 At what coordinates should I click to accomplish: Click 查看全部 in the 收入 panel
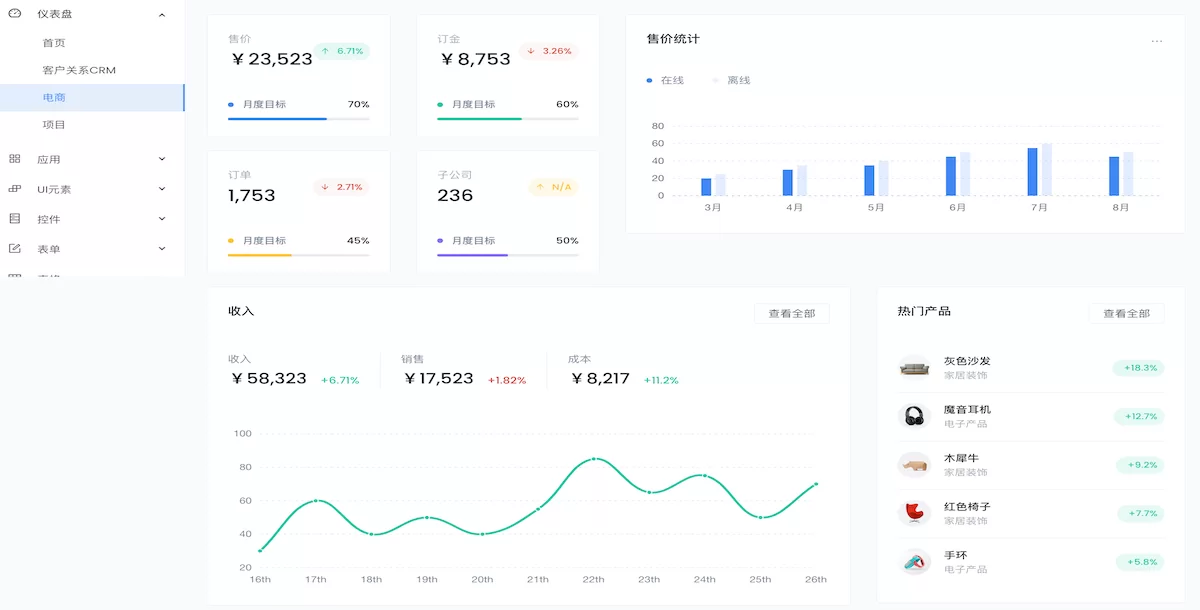pos(793,312)
